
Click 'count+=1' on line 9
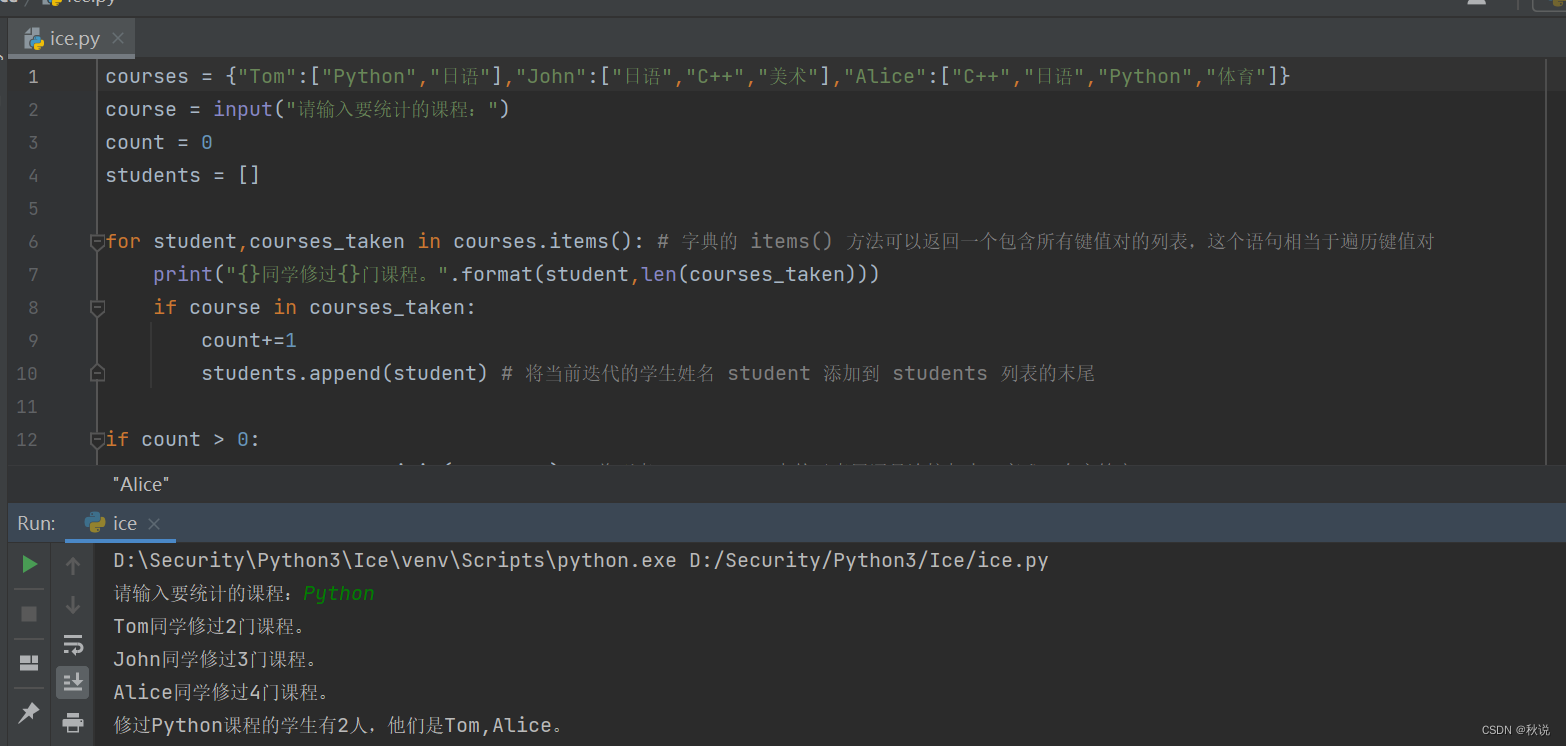(249, 340)
